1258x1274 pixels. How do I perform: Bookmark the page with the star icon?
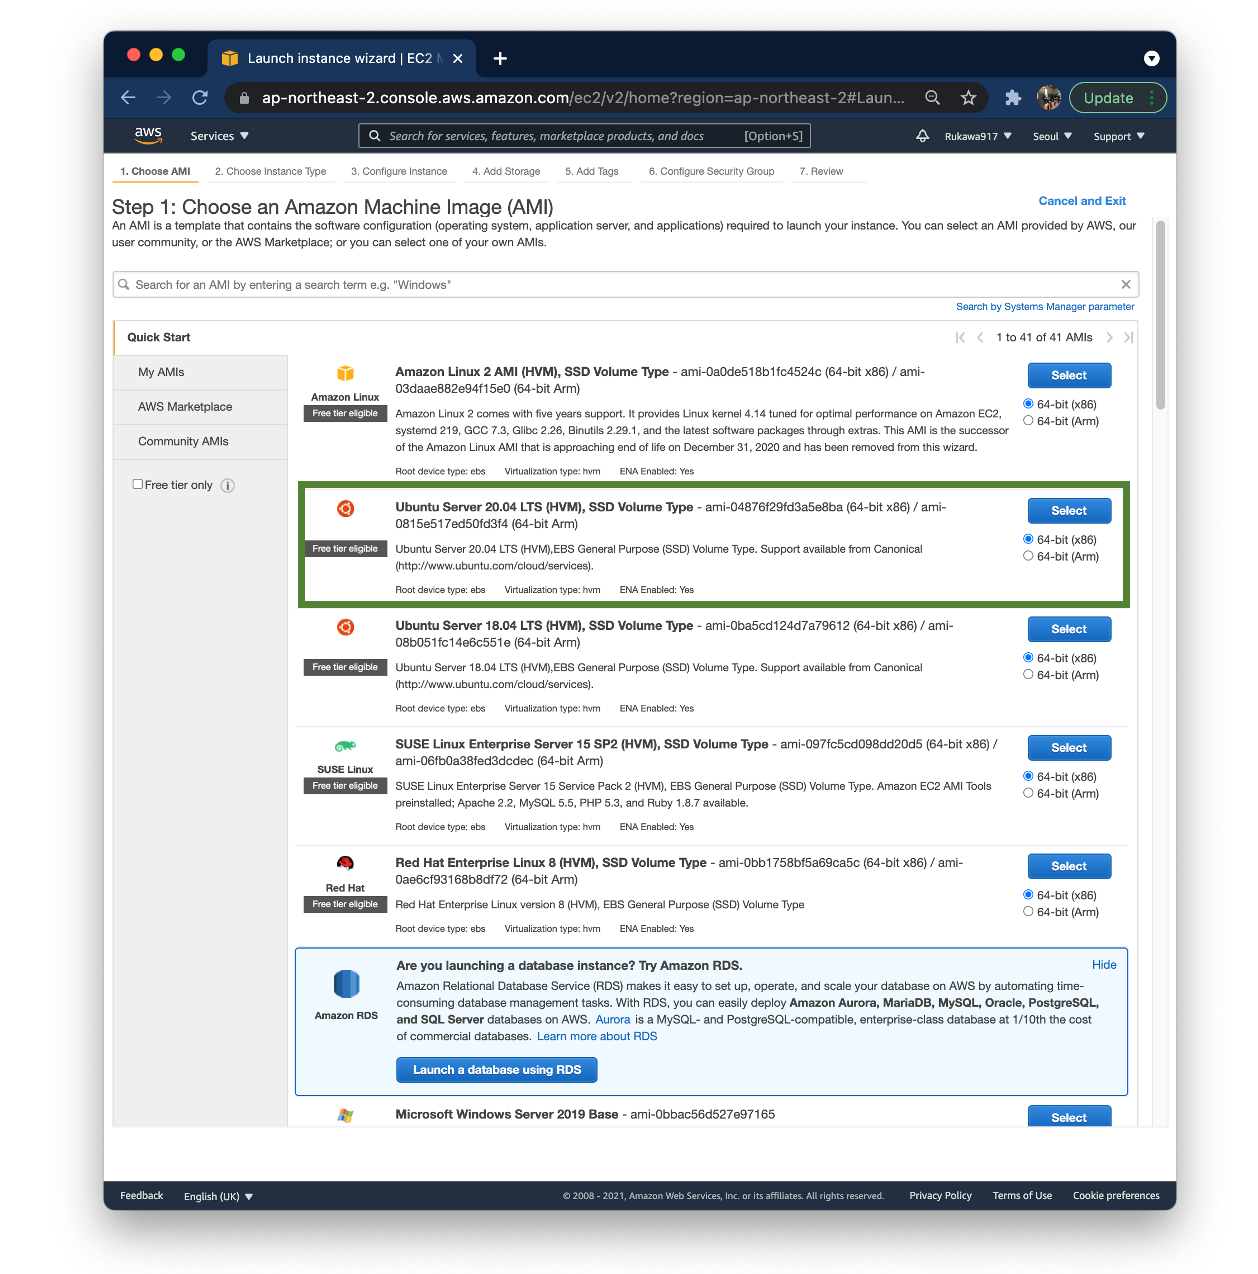(x=968, y=97)
